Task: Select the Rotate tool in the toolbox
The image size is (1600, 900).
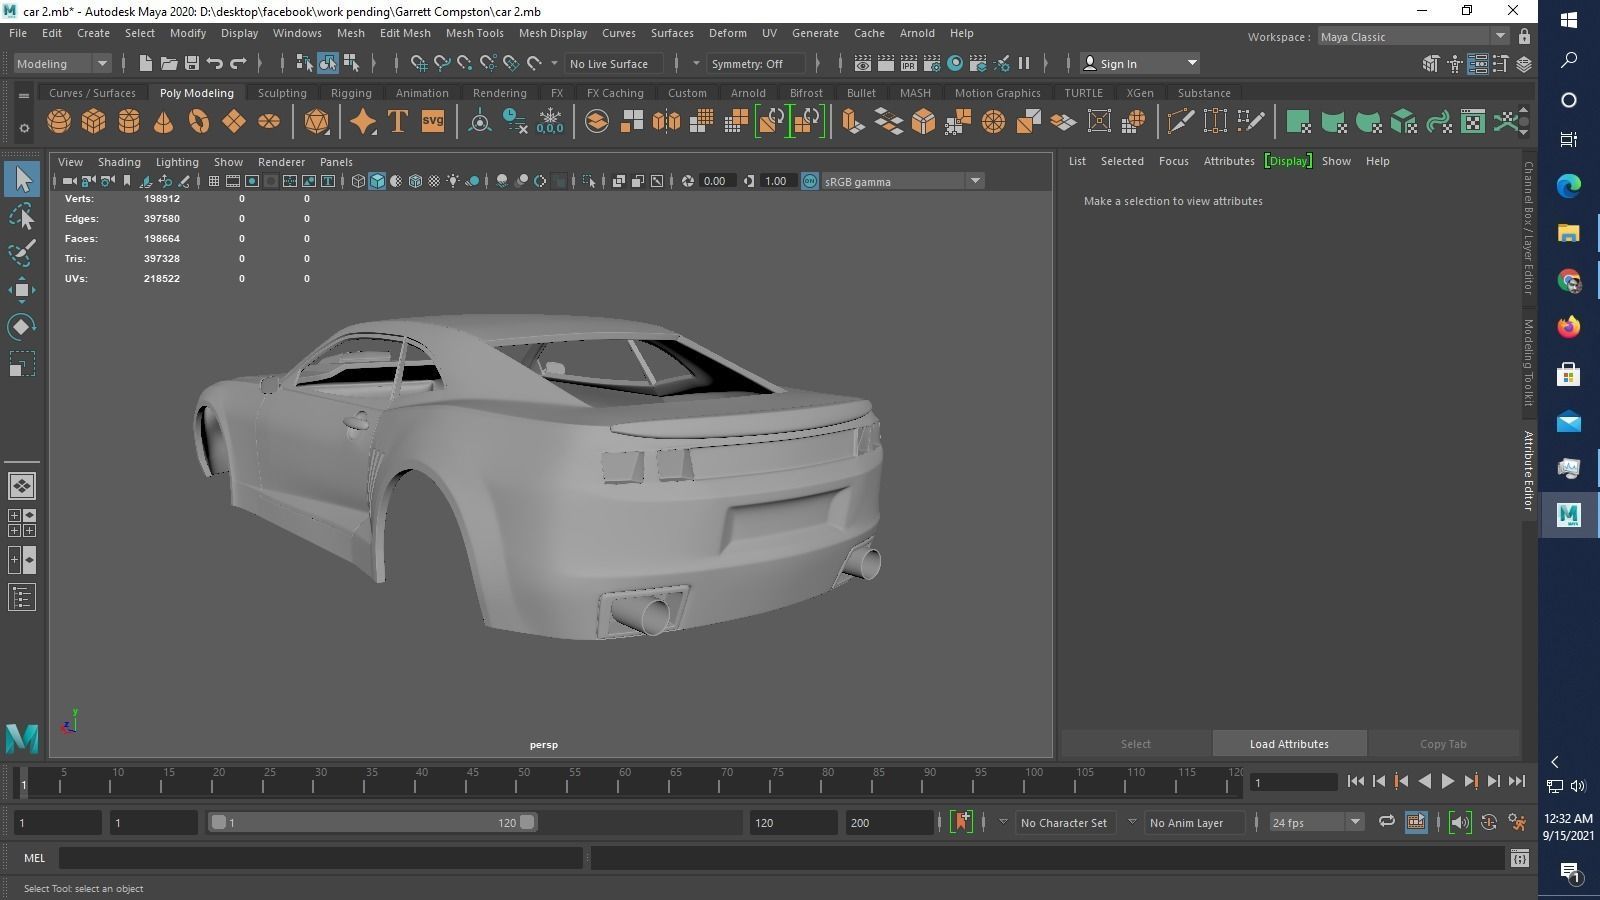Action: point(22,327)
